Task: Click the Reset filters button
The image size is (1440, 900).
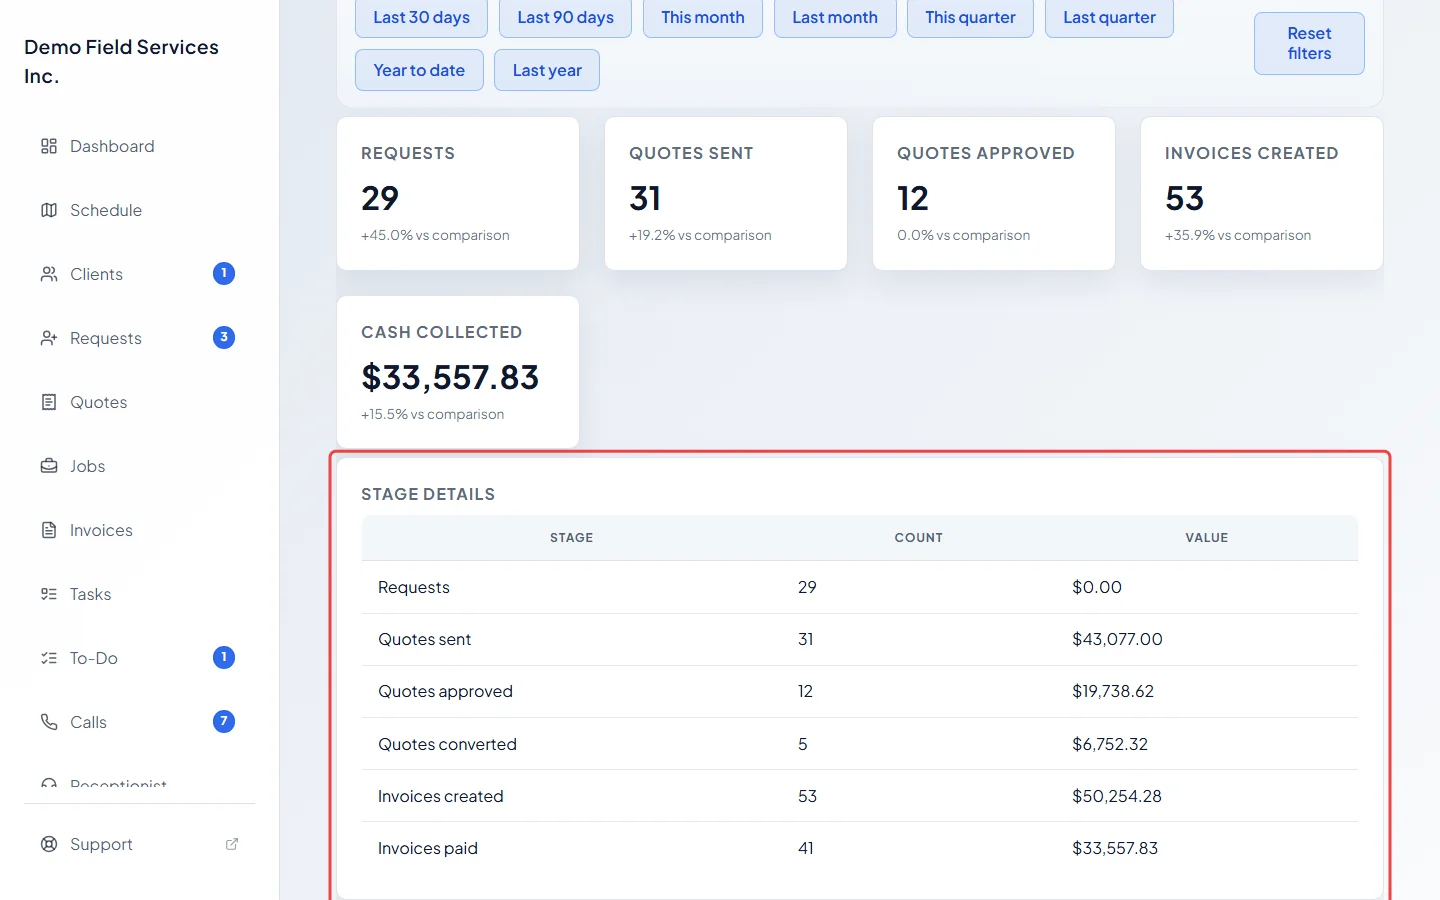Action: pyautogui.click(x=1309, y=43)
